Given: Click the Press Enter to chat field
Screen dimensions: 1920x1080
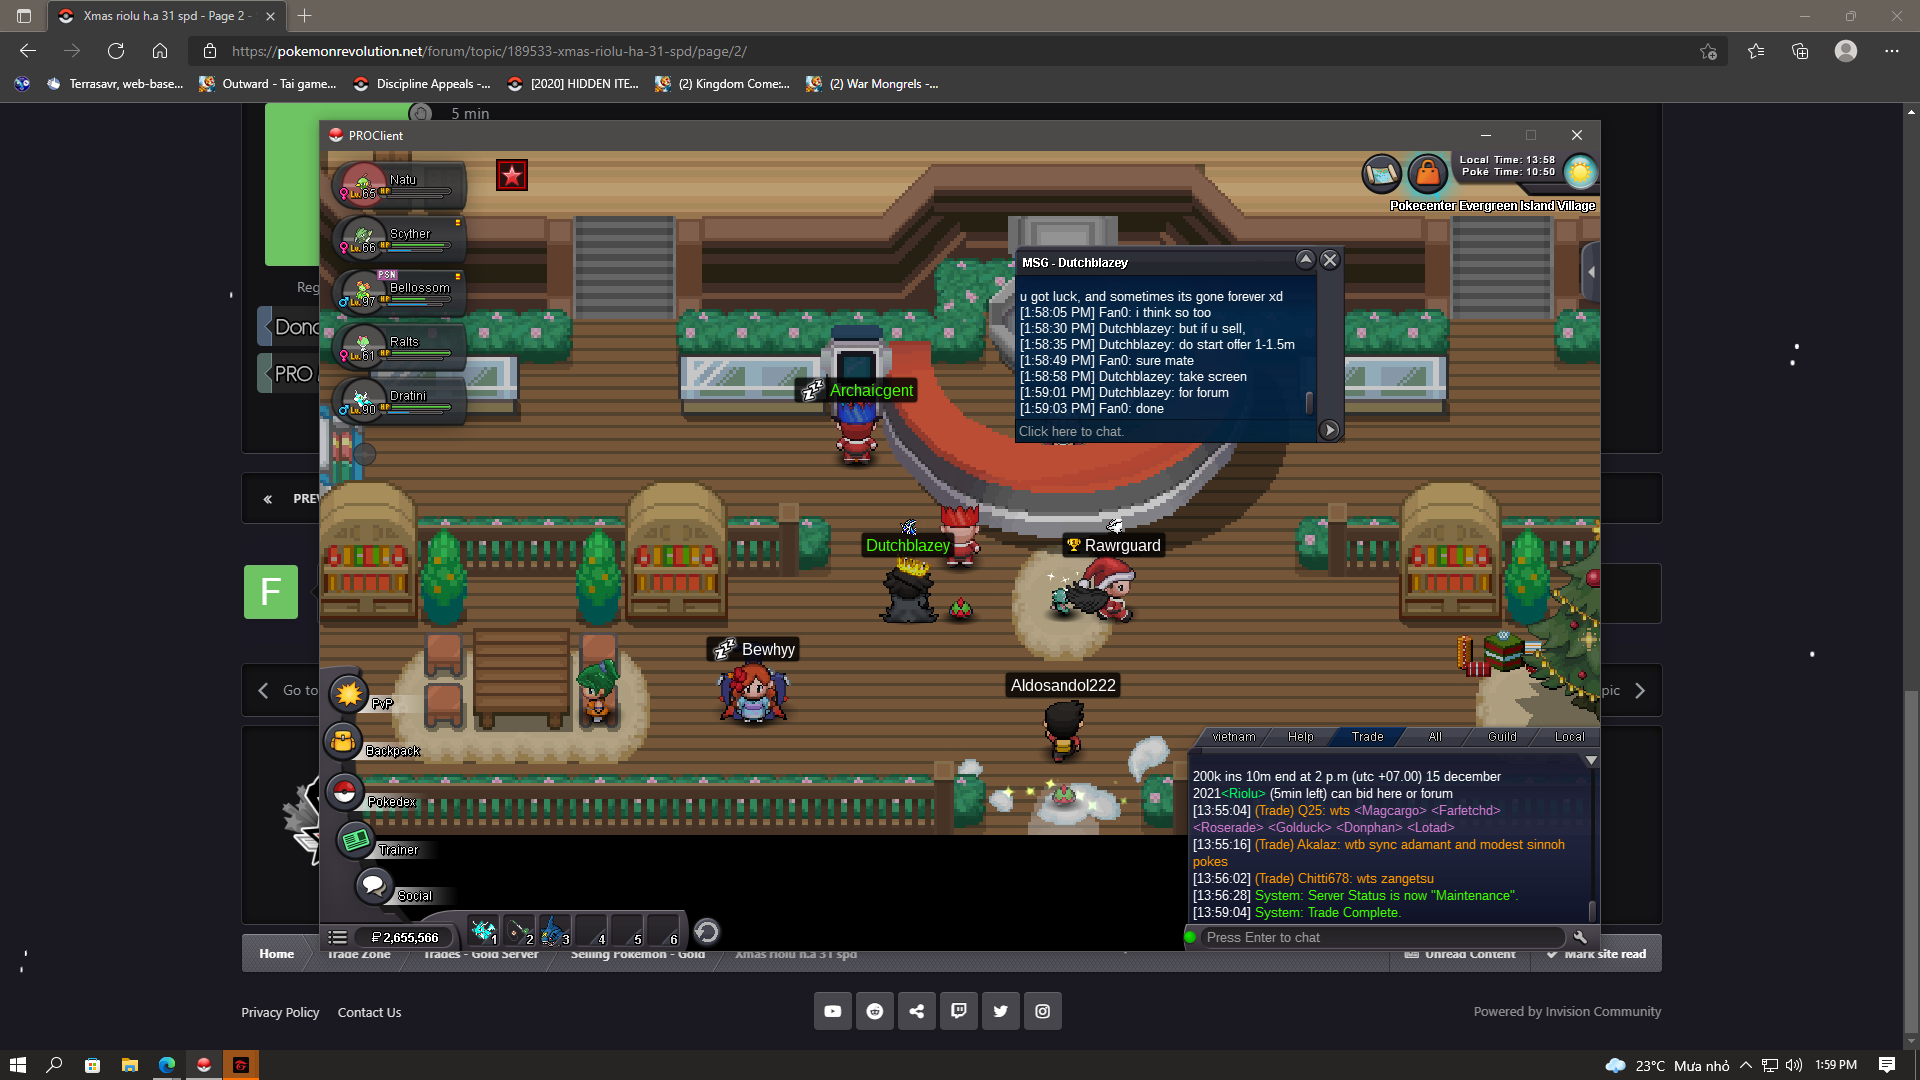Looking at the screenshot, I should (x=1380, y=937).
